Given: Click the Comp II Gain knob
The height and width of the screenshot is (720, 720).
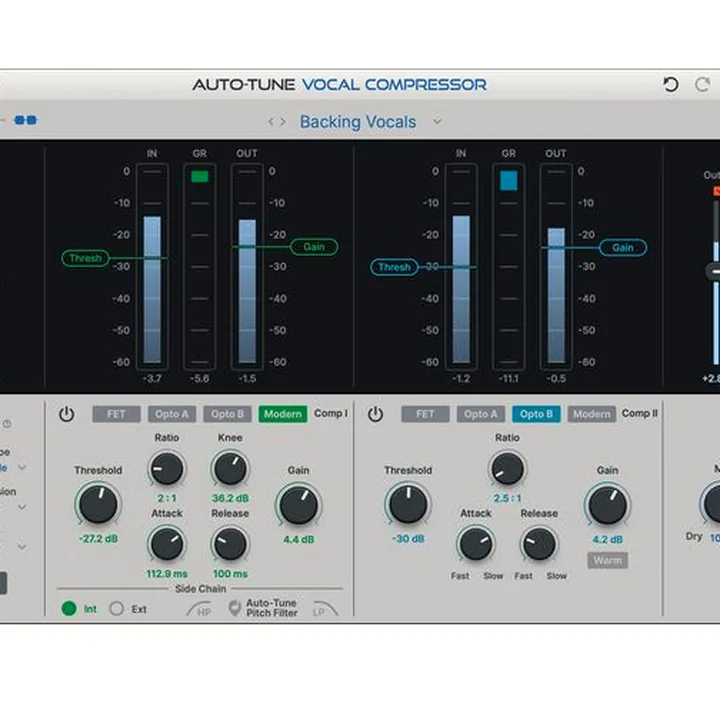Looking at the screenshot, I should [608, 505].
